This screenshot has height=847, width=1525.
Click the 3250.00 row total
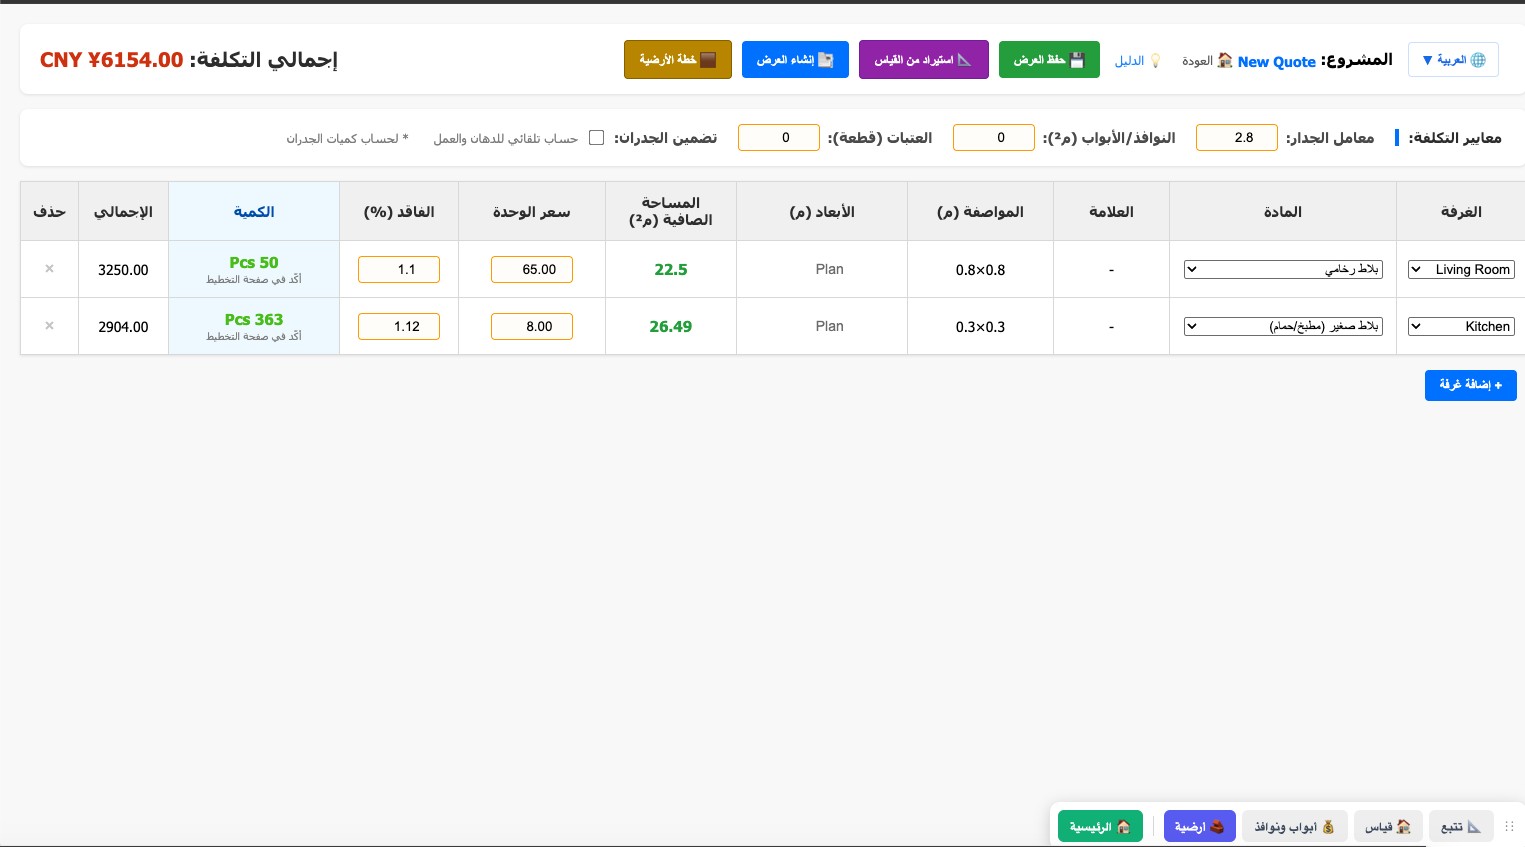[123, 270]
